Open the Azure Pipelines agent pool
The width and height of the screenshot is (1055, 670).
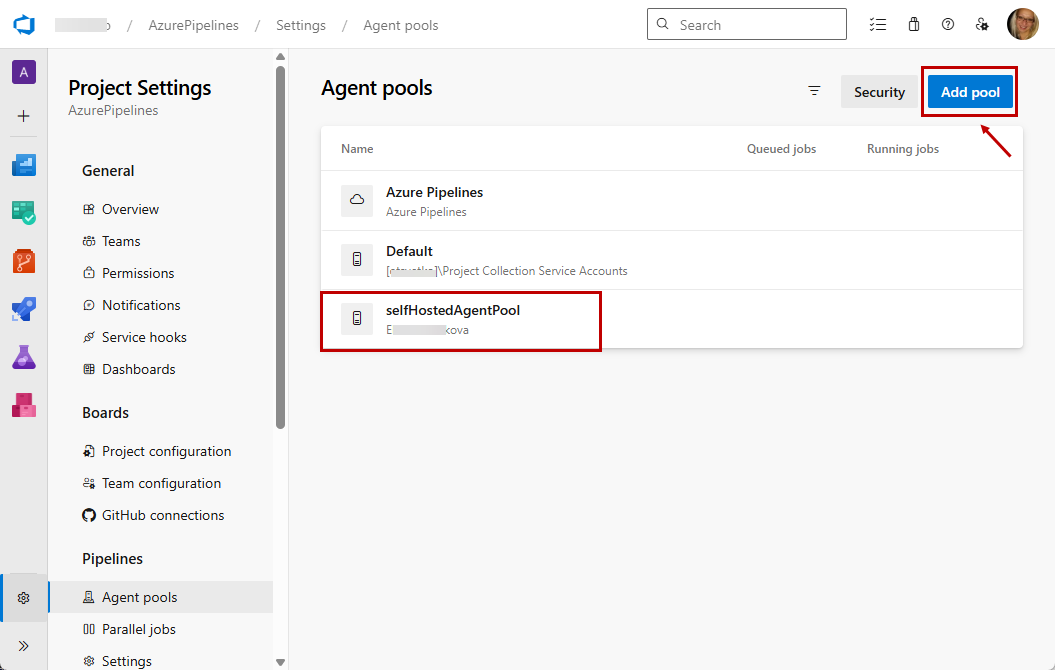coord(671,200)
